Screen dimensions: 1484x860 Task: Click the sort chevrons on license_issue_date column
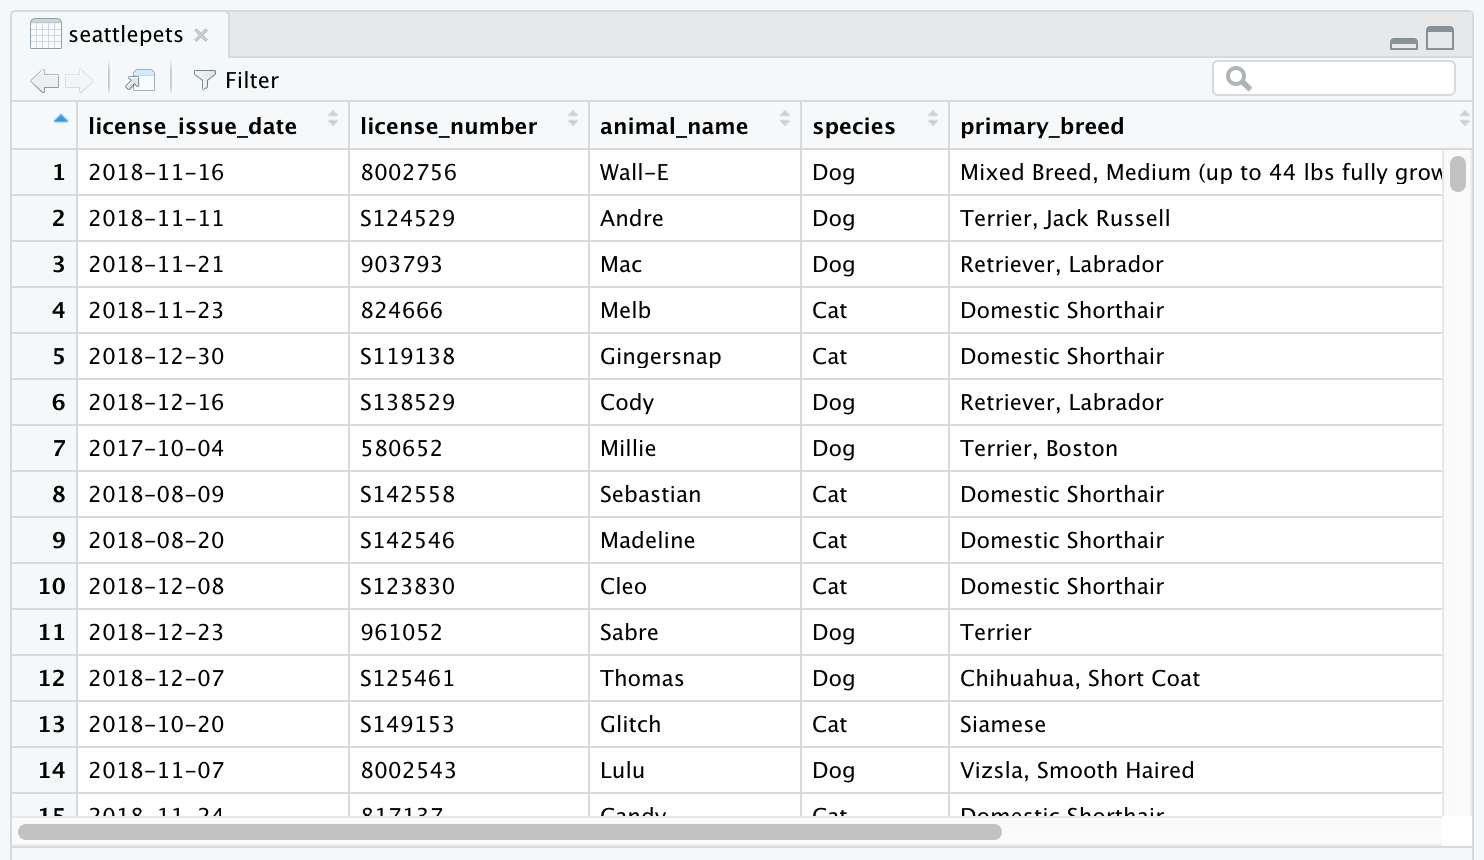332,118
